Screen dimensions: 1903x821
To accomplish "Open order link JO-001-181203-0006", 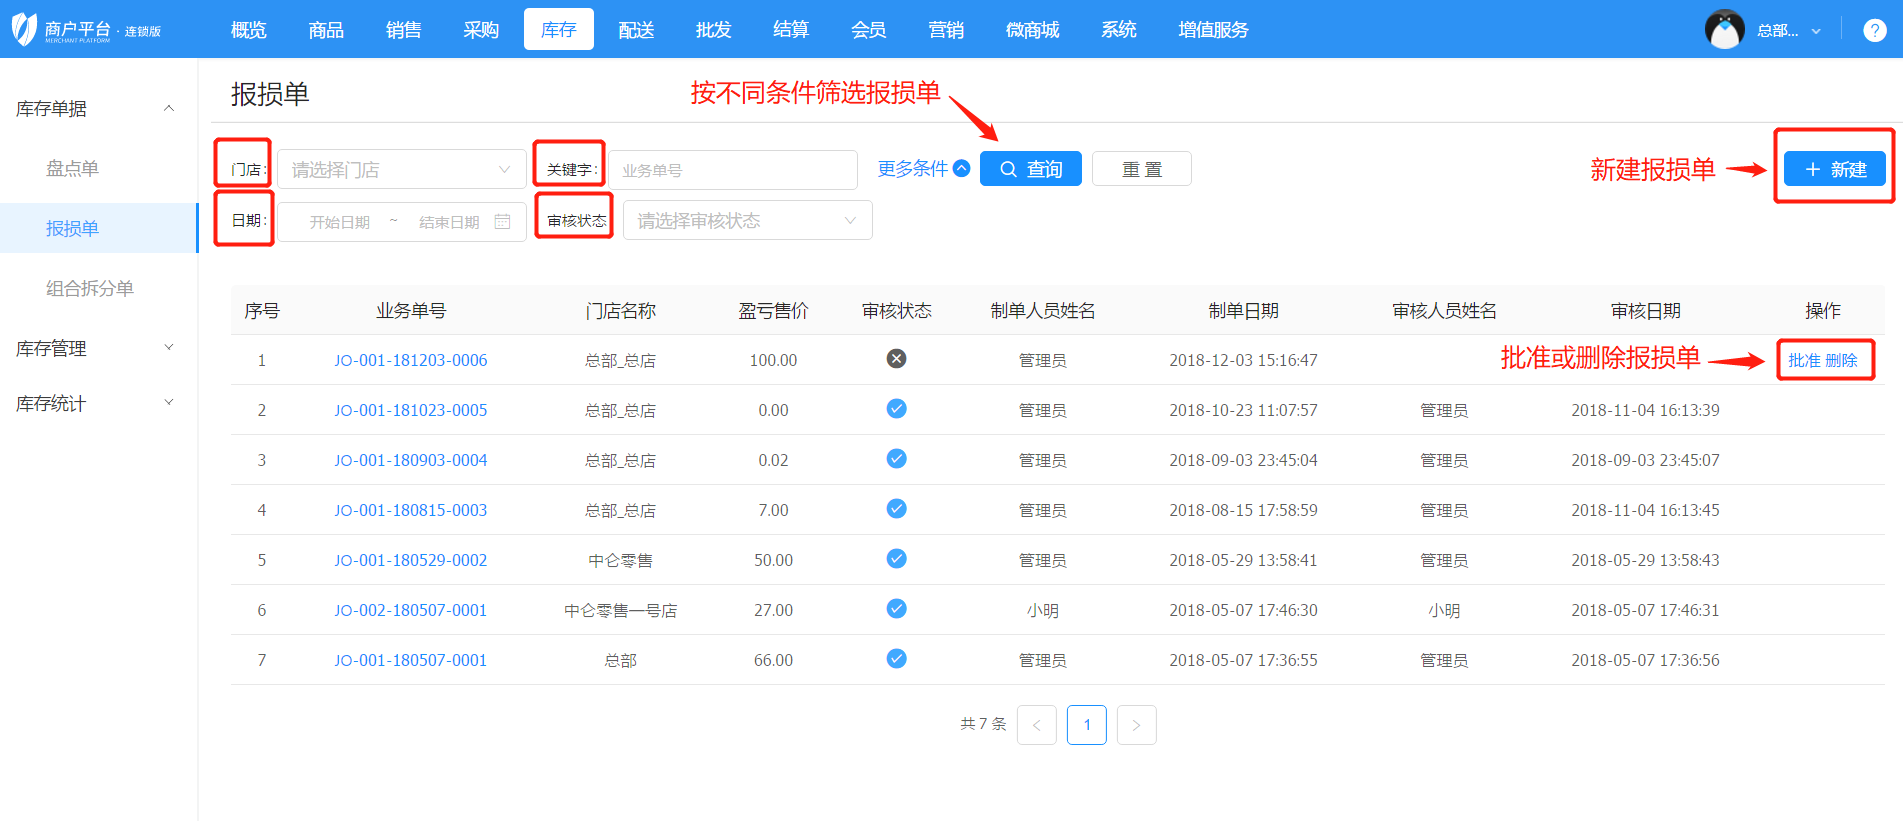I will [410, 360].
